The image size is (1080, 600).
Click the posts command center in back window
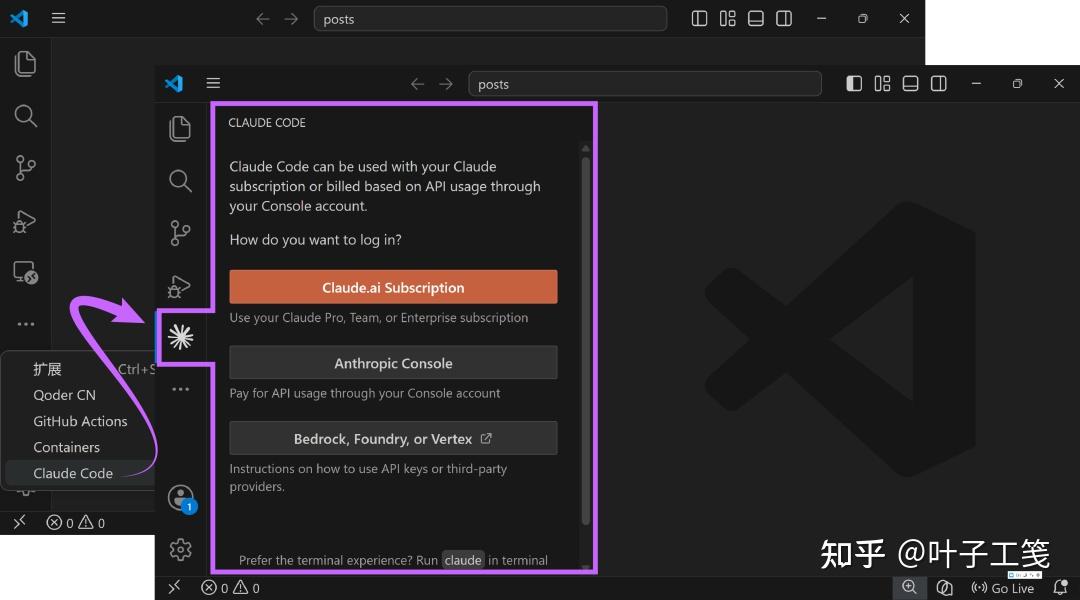tap(490, 19)
